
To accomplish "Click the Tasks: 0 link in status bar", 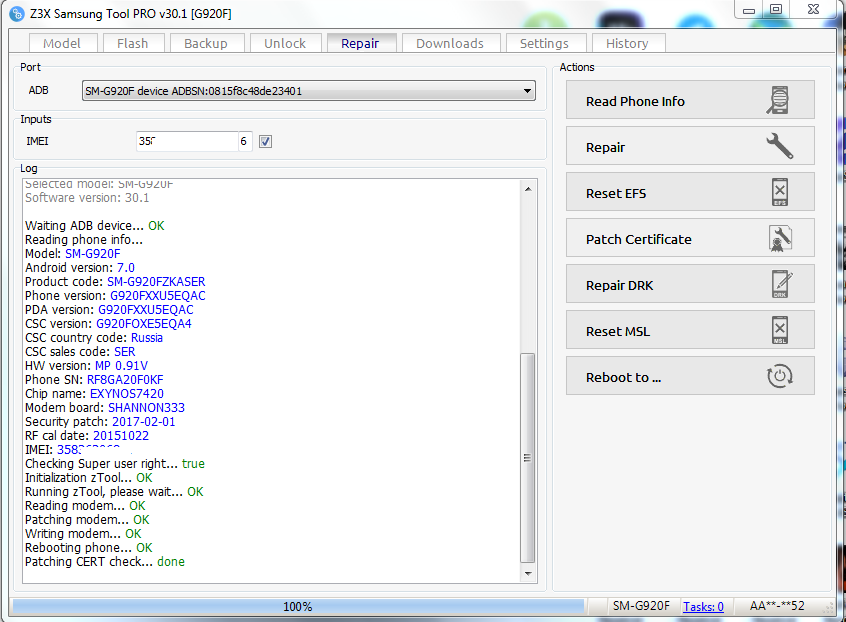I will click(703, 607).
